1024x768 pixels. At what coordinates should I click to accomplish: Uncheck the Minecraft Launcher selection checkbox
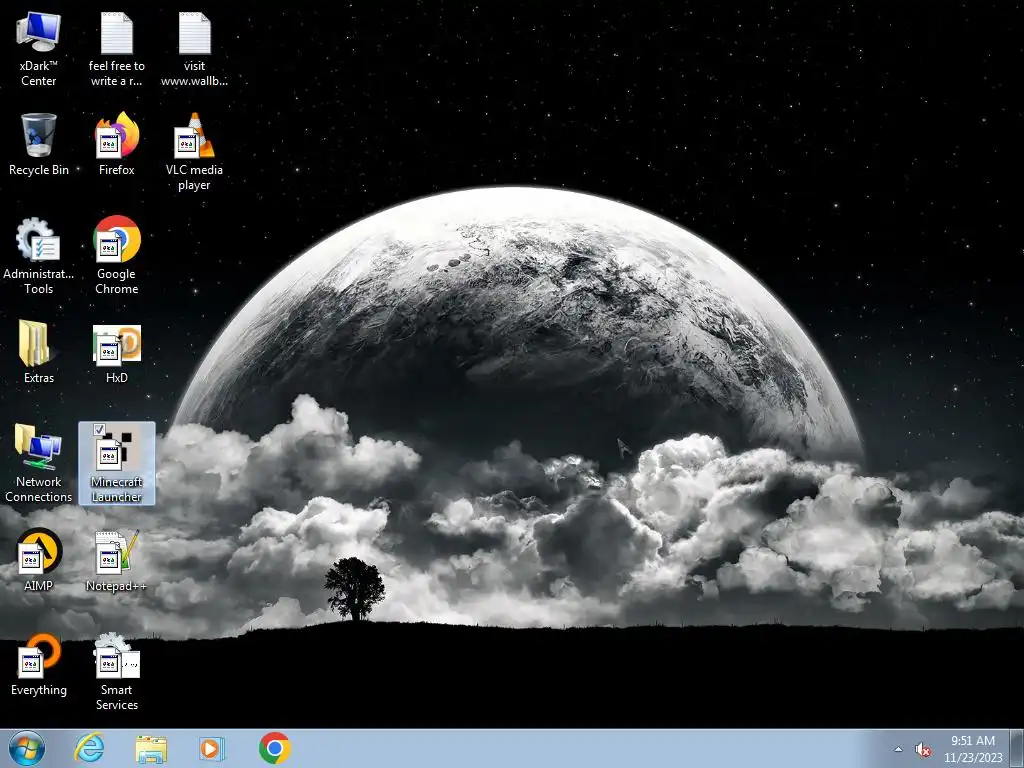pyautogui.click(x=99, y=429)
